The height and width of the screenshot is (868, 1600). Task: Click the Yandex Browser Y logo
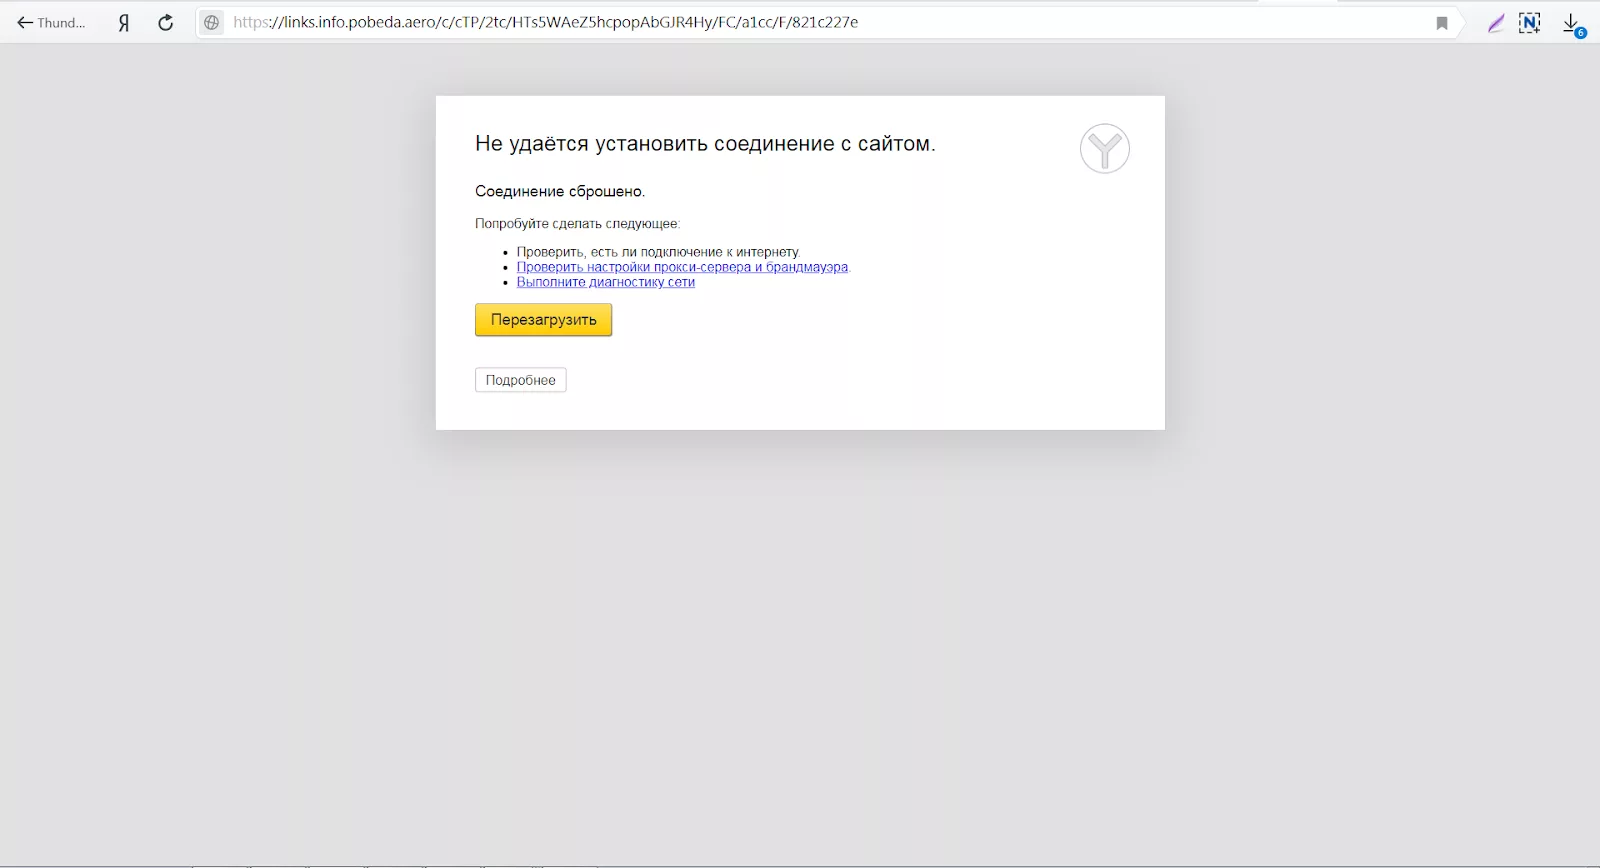1105,149
